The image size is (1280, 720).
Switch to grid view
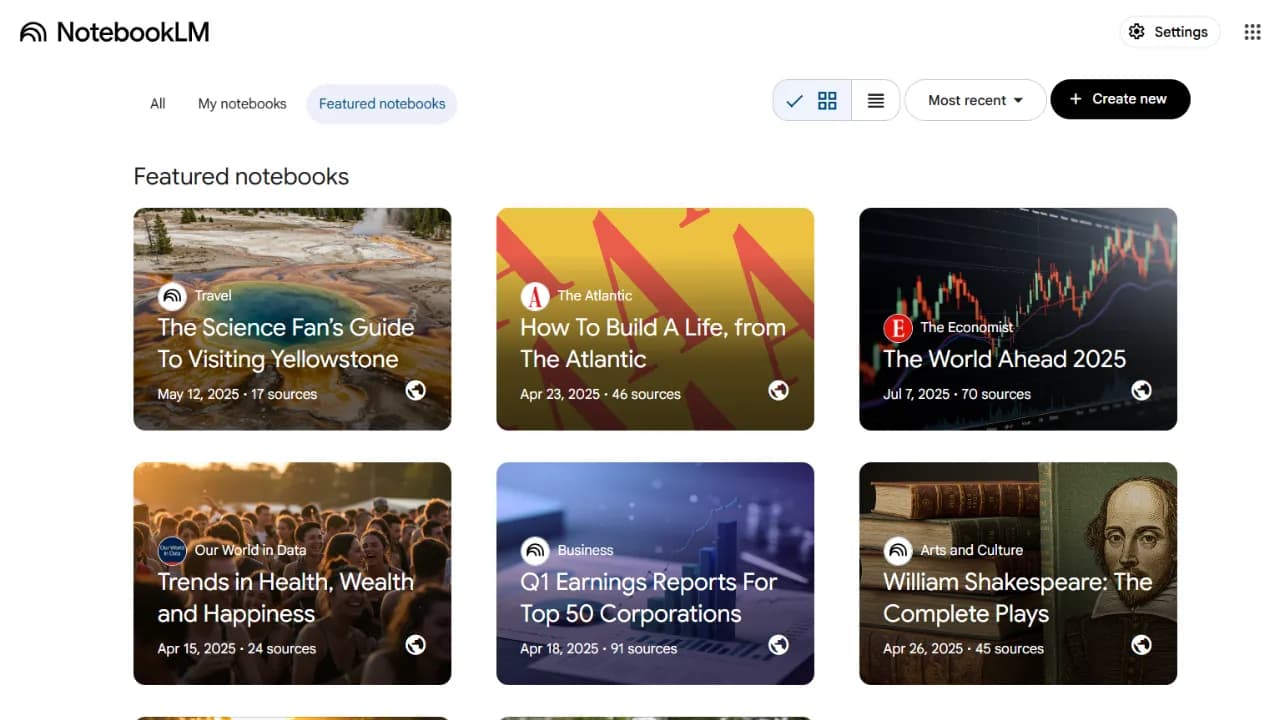(812, 100)
